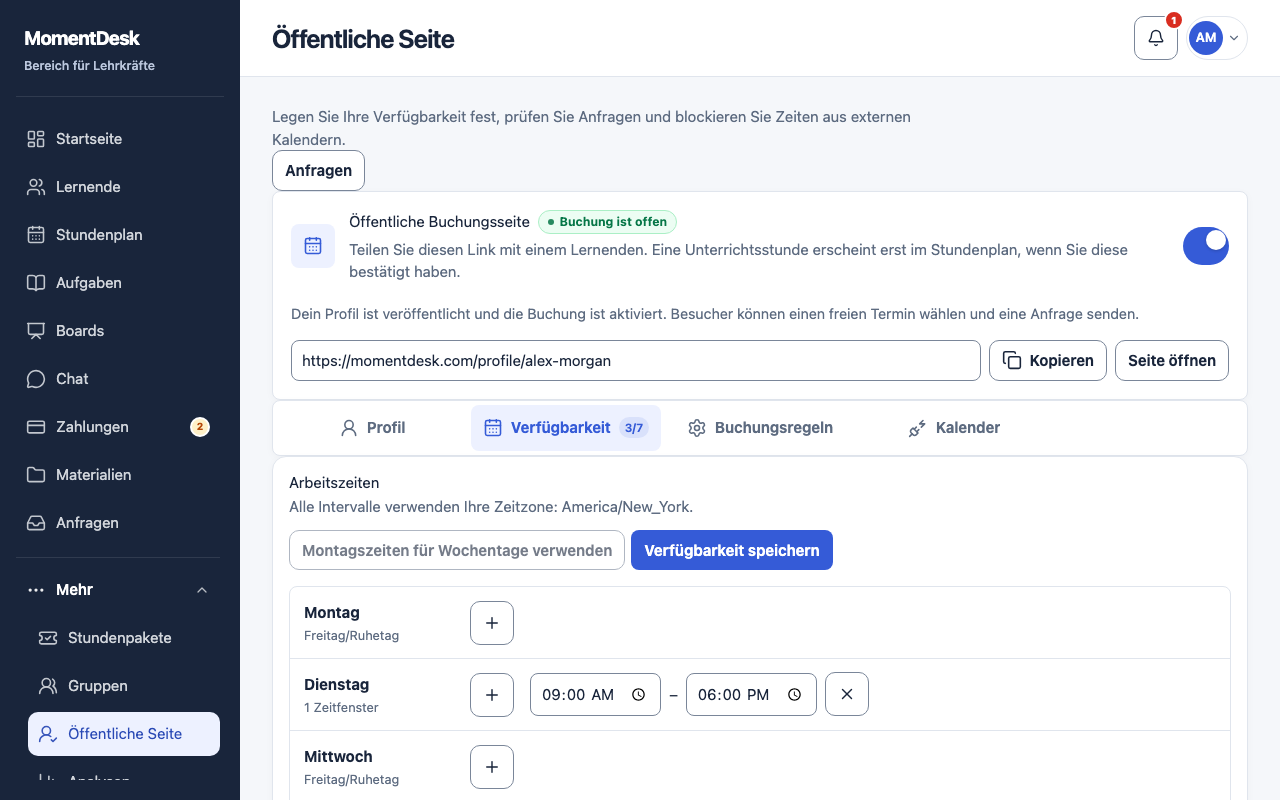
Task: Click the Aufgaben book icon
Action: 36,283
